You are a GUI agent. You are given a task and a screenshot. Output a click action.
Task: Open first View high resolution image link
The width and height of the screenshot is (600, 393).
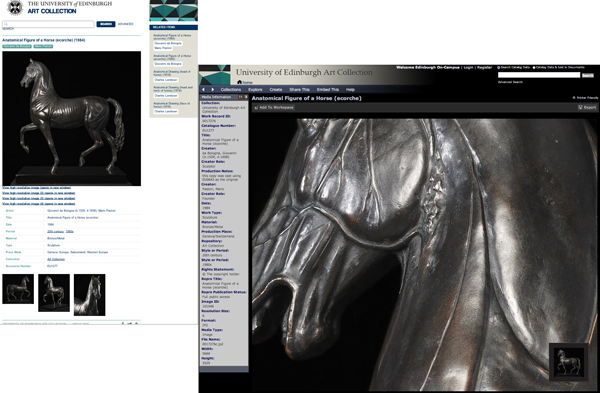click(36, 188)
